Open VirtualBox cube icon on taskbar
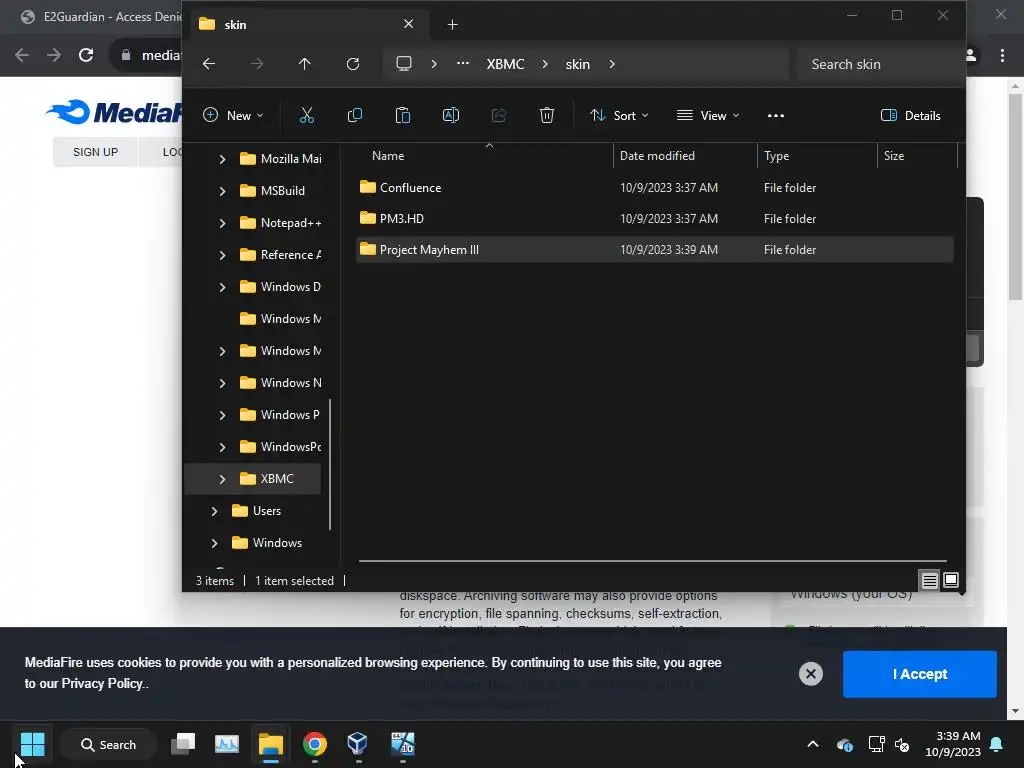 (x=357, y=744)
